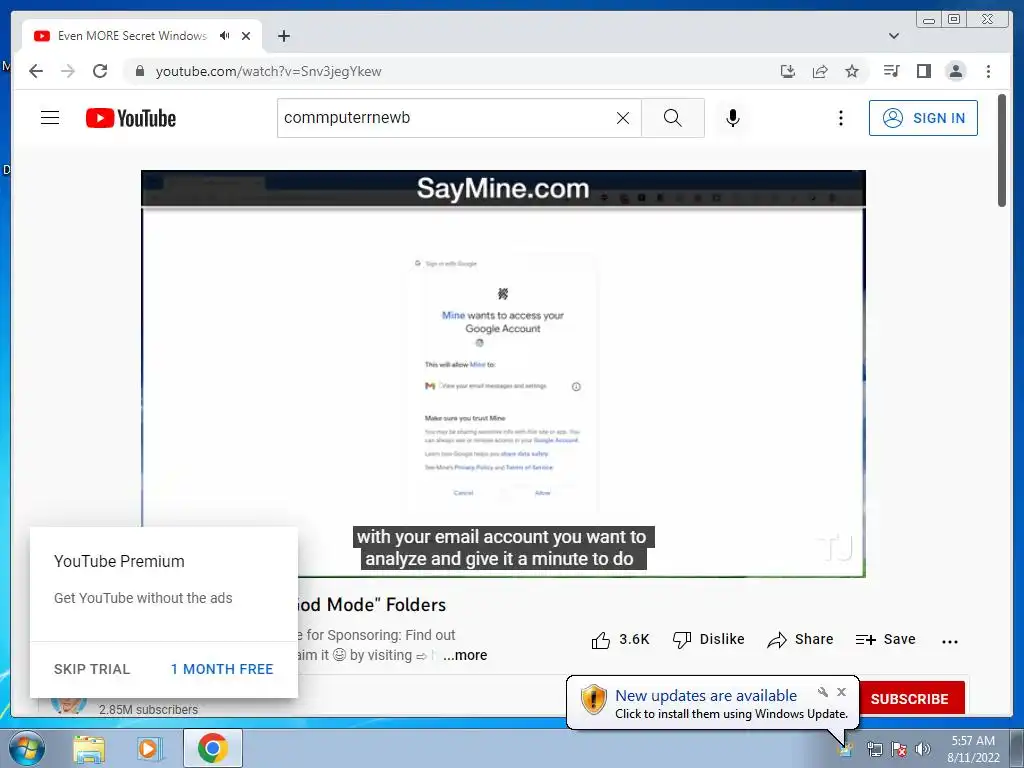
Task: Skip the YouTube Premium trial
Action: [x=92, y=669]
